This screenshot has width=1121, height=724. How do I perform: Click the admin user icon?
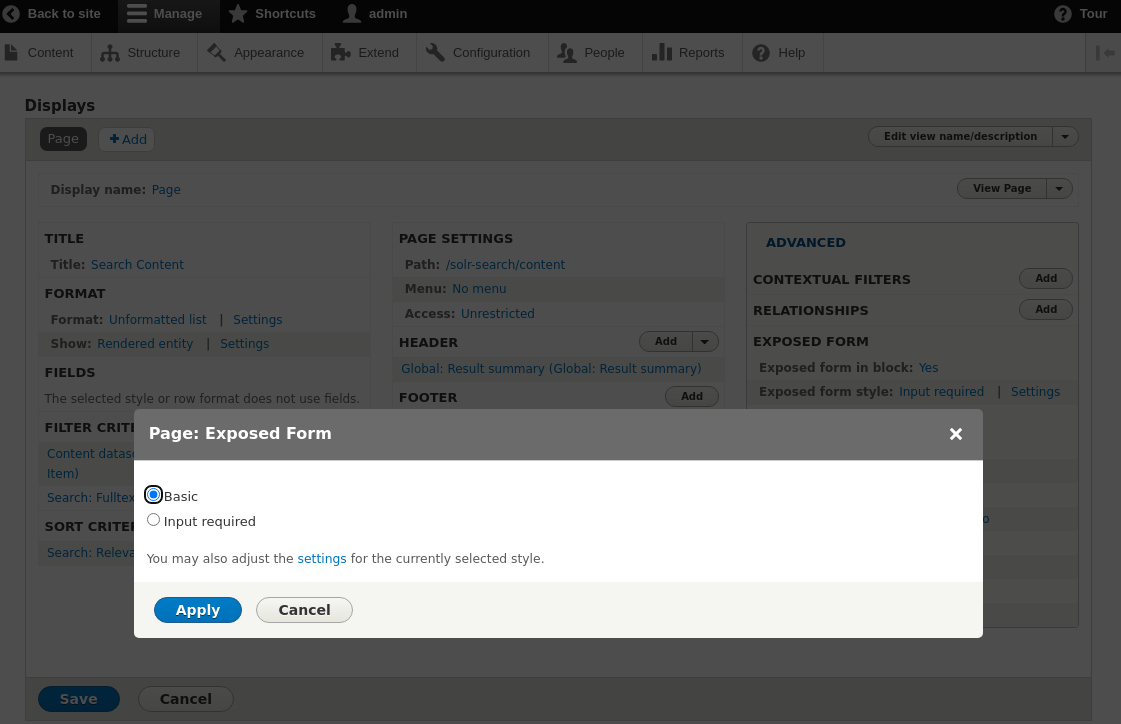point(352,14)
